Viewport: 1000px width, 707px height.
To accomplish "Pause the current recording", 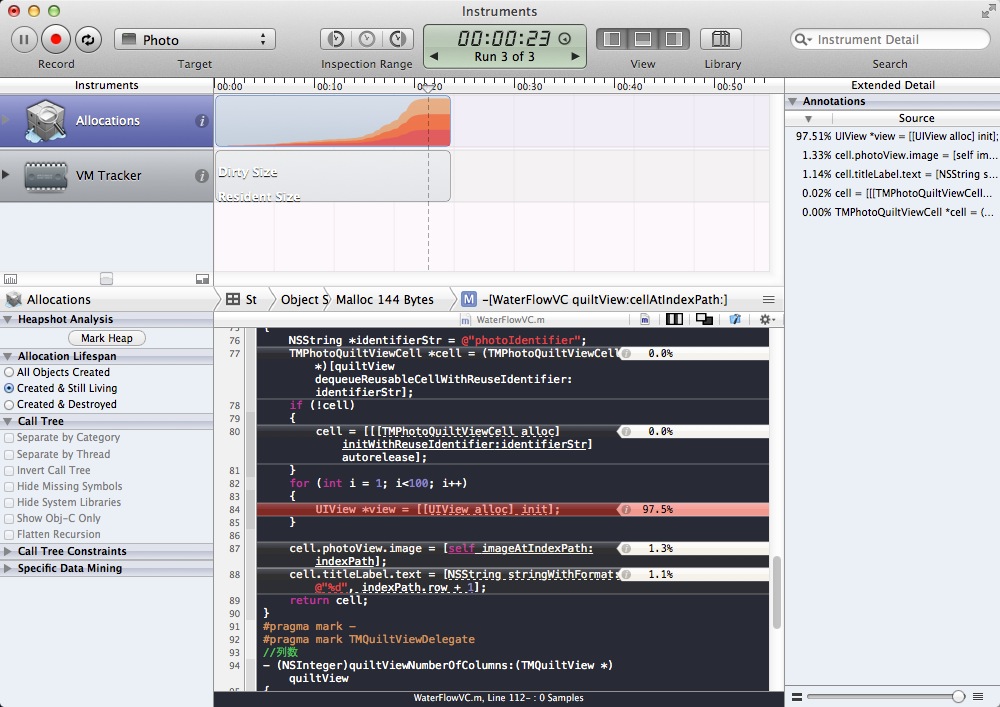I will tap(24, 40).
